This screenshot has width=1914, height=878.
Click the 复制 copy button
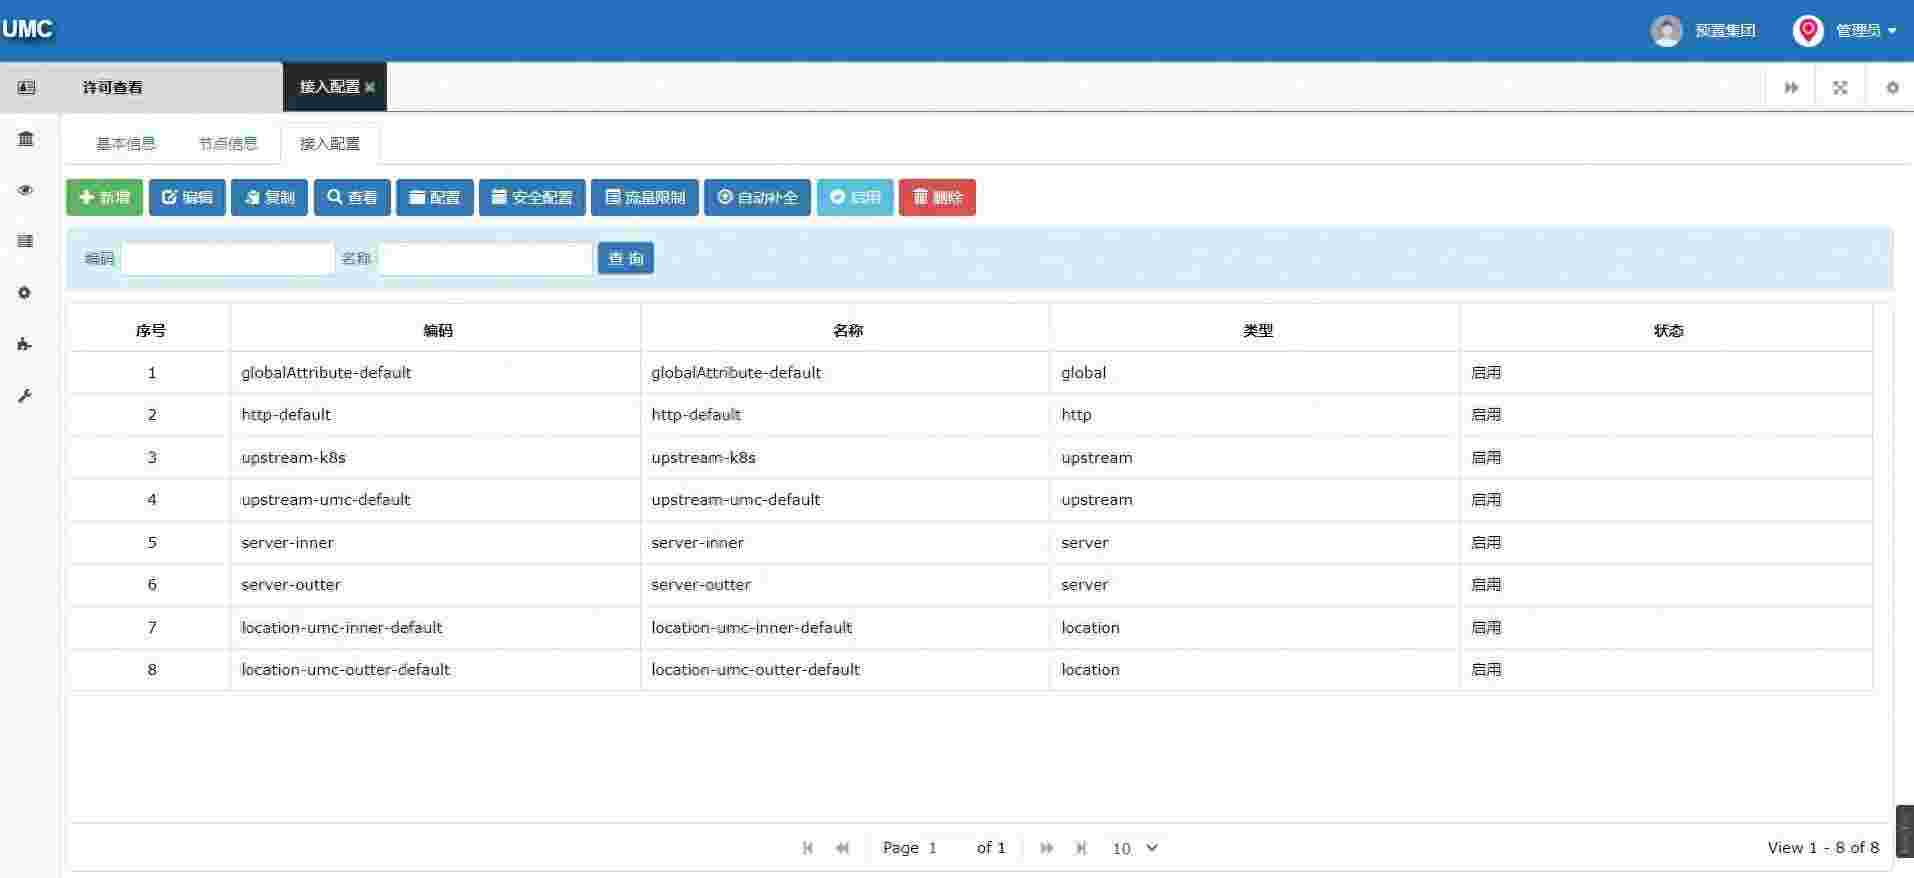269,197
